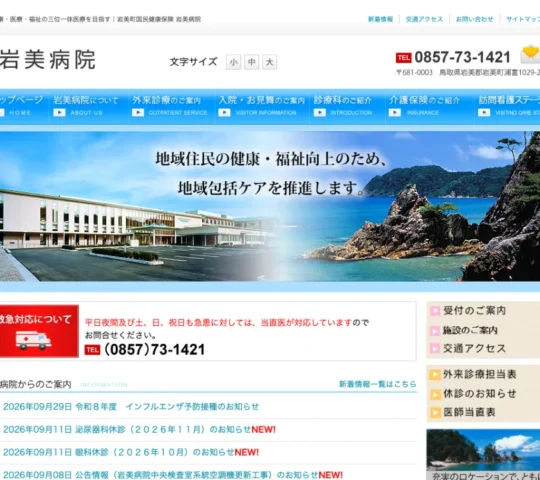This screenshot has height=480, width=540.
Task: Click the mail envelope icon
Action: (530, 54)
